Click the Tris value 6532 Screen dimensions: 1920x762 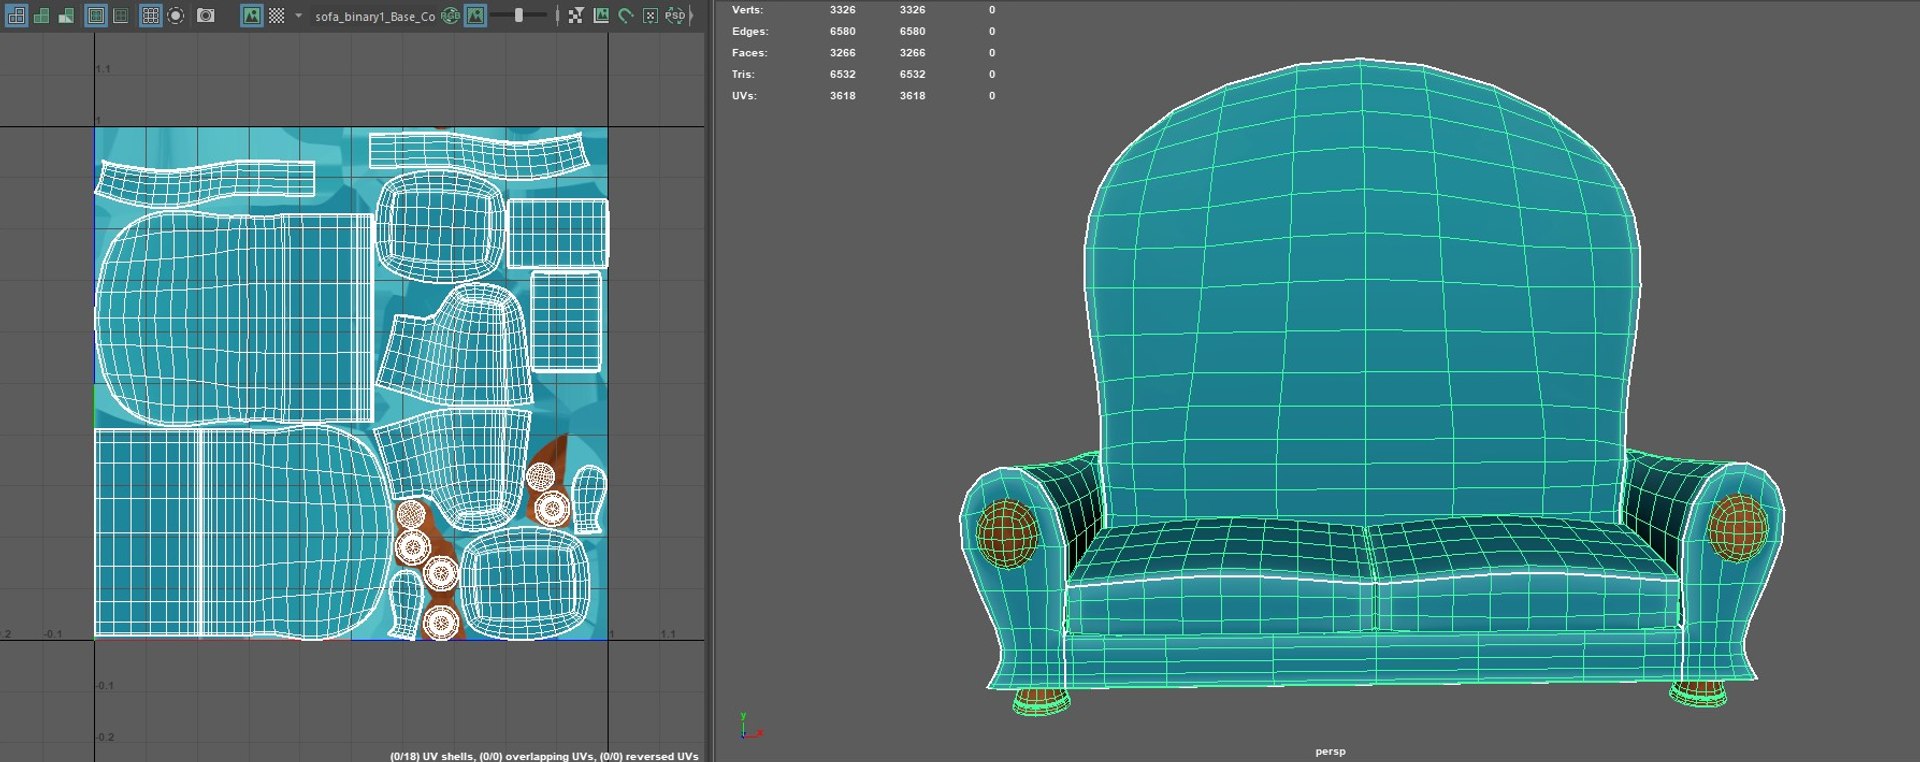click(842, 74)
